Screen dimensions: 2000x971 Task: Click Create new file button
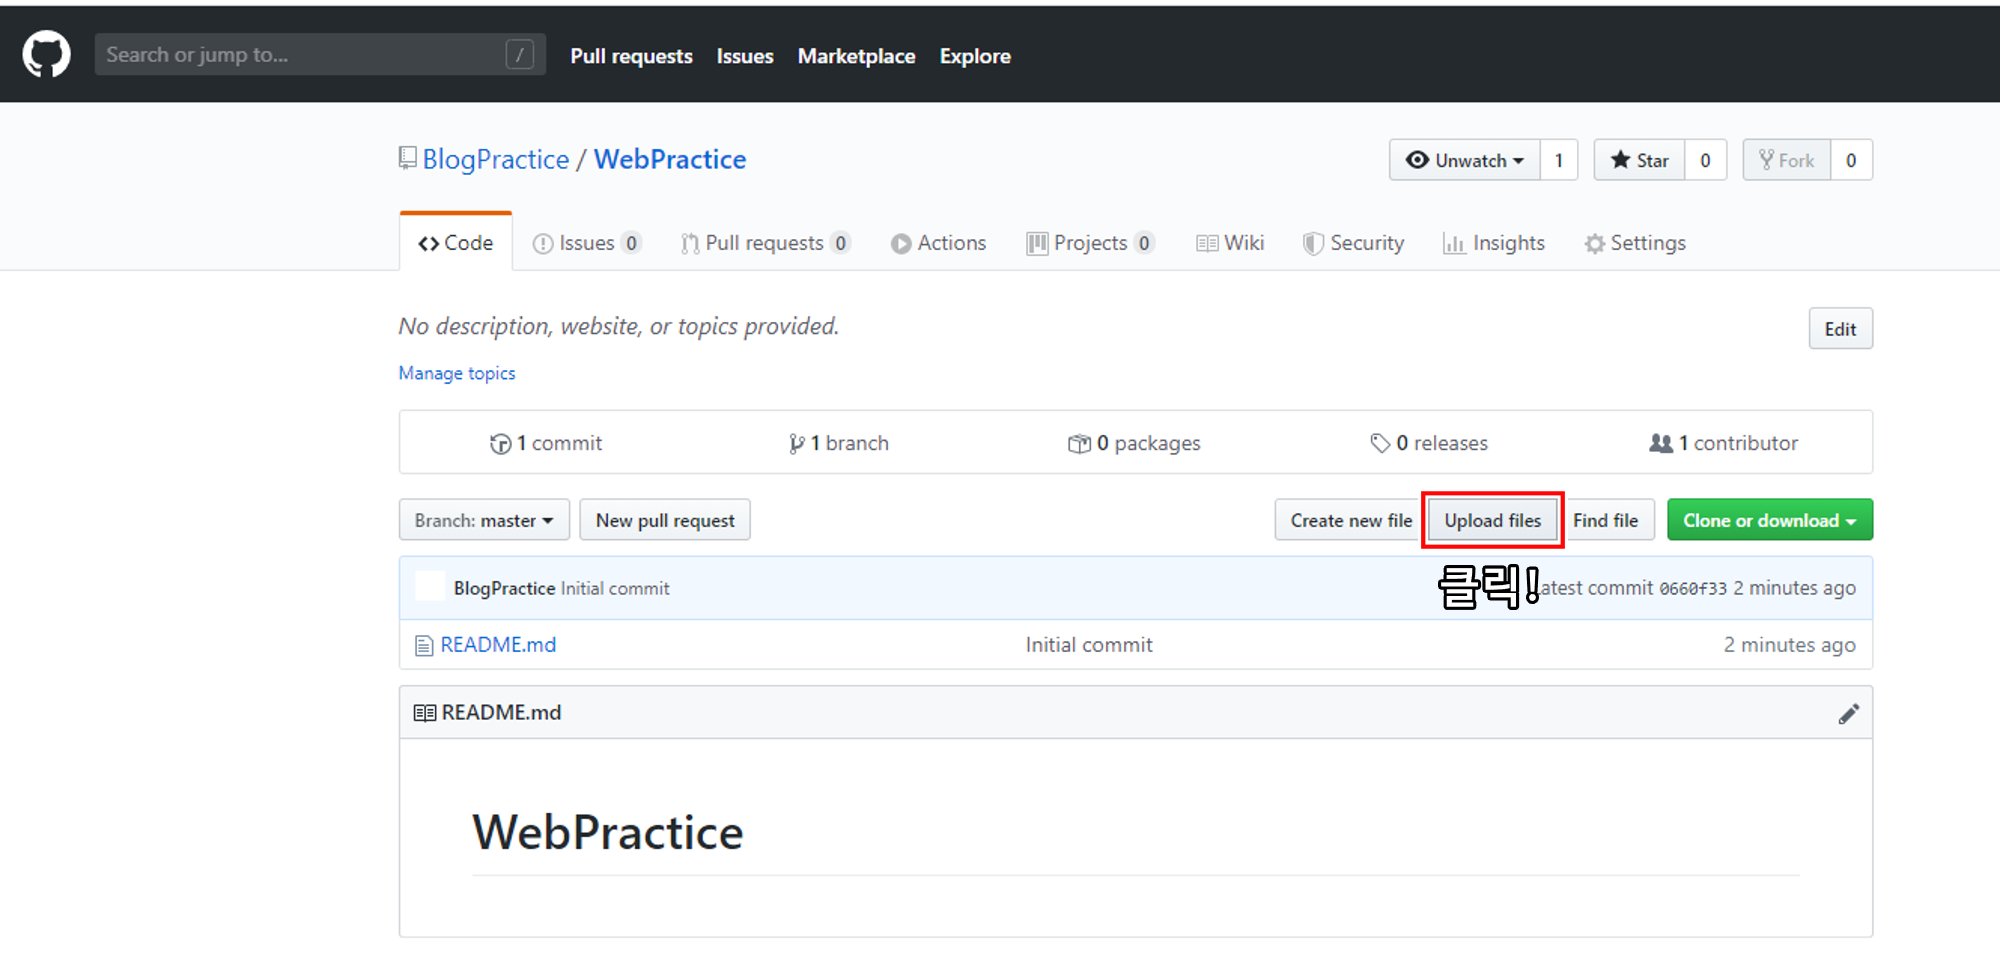1350,520
